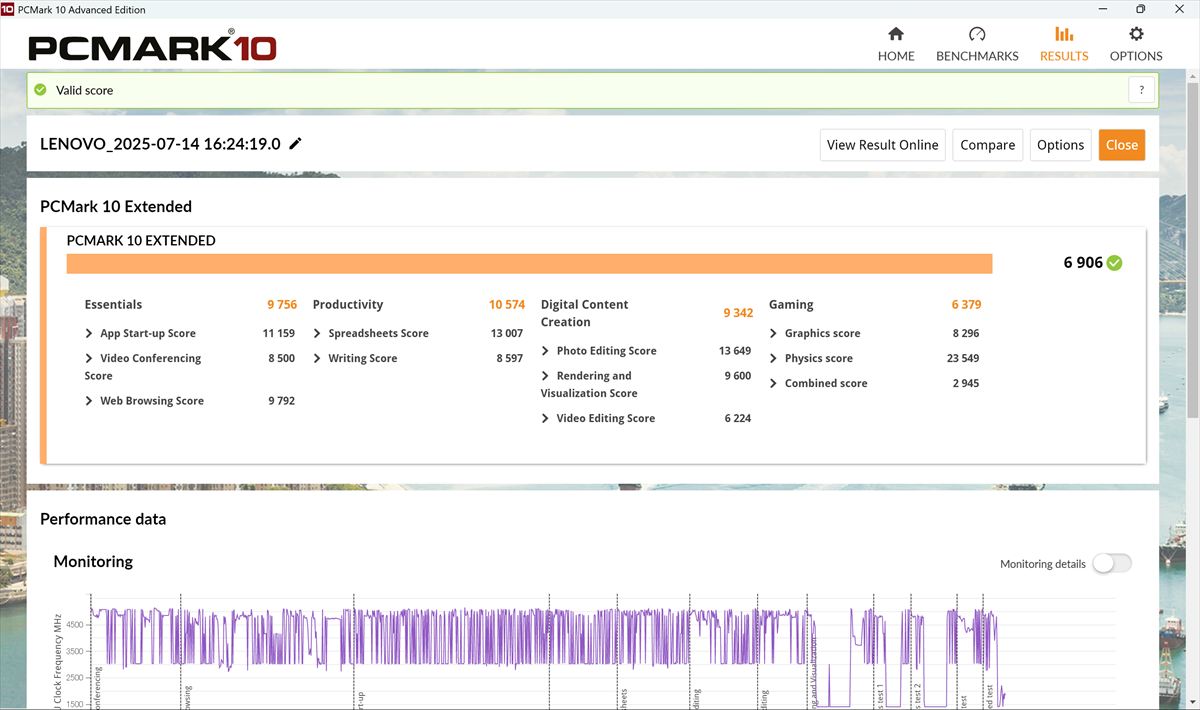Click the PCMark 10 logo
The height and width of the screenshot is (710, 1200).
153,47
